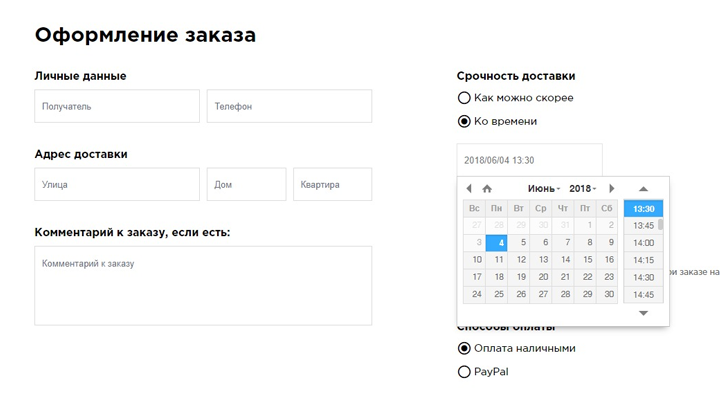
Task: Select June 19 in the calendar
Action: 518,277
